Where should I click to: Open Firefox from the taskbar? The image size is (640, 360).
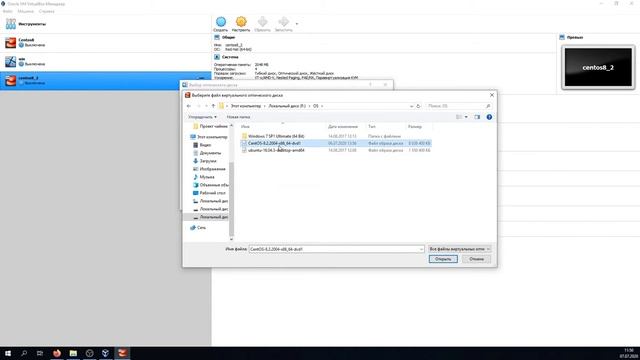[57, 353]
